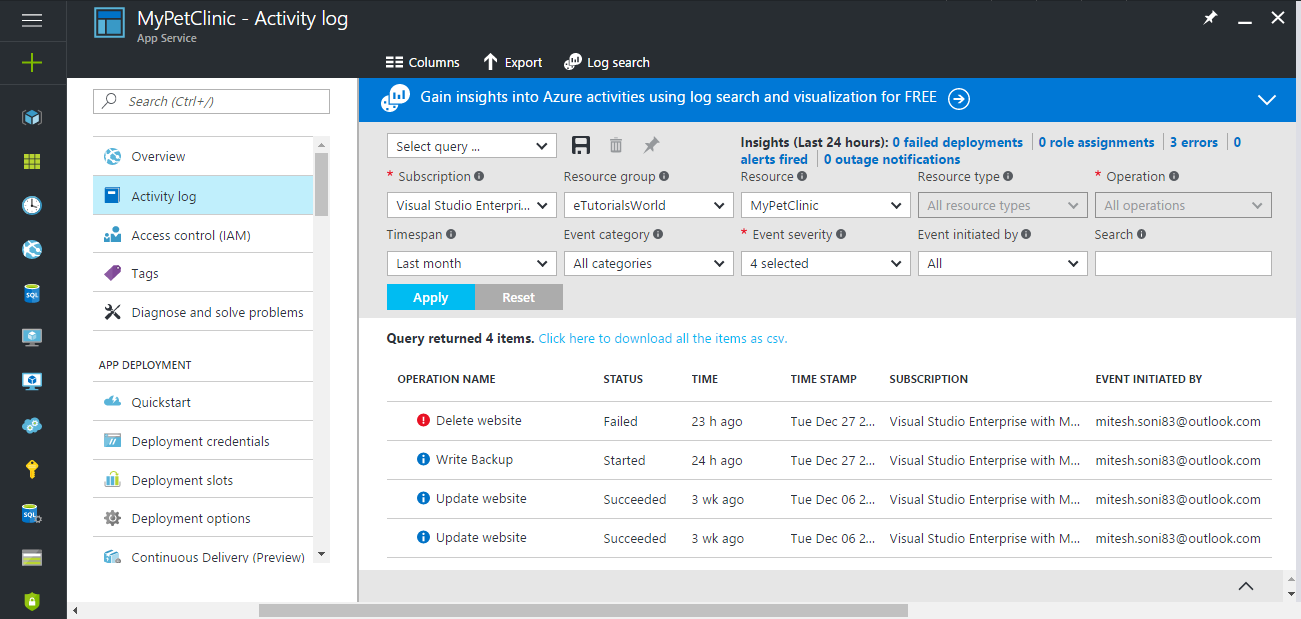Focus the Search (Ctrl+/) menu field
Viewport: 1301px width, 619px height.
211,101
